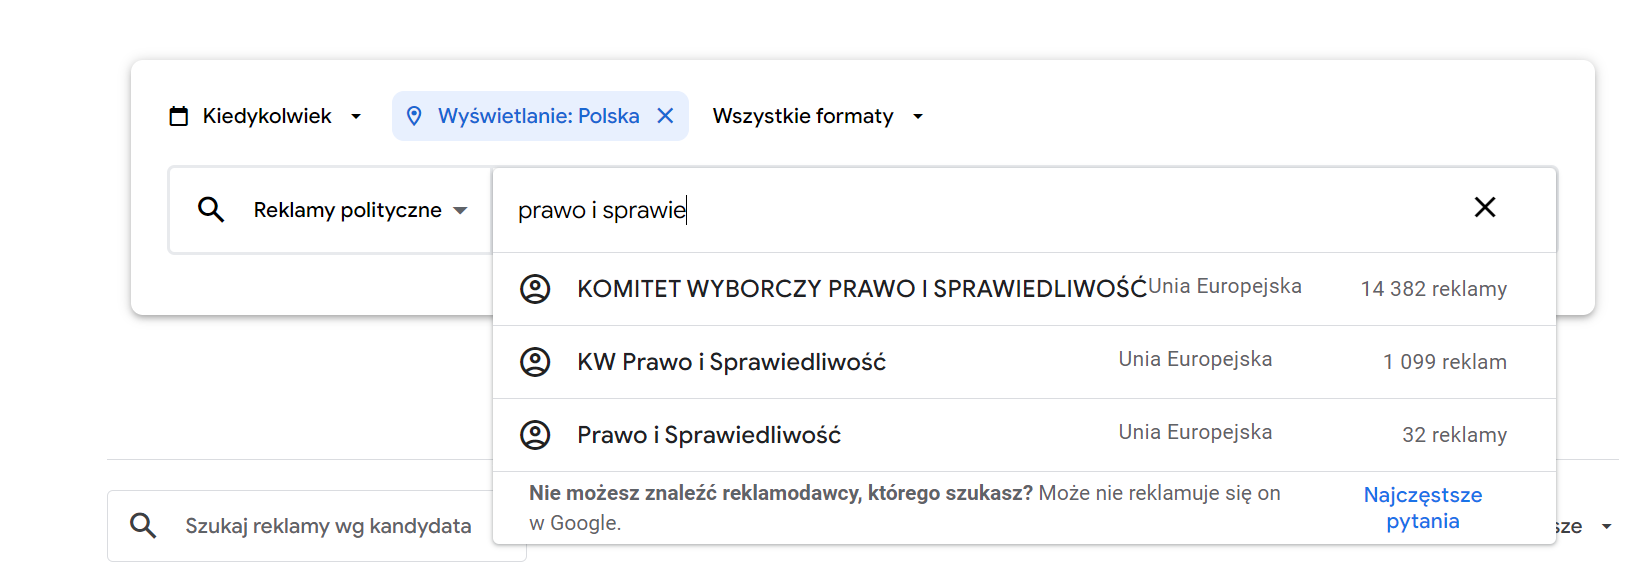Click avatar icon for KOMITET WYBORCZY PRAWO I SPRAWIEDLIWOŚĆ
Image resolution: width=1631 pixels, height=576 pixels.
pyautogui.click(x=535, y=289)
